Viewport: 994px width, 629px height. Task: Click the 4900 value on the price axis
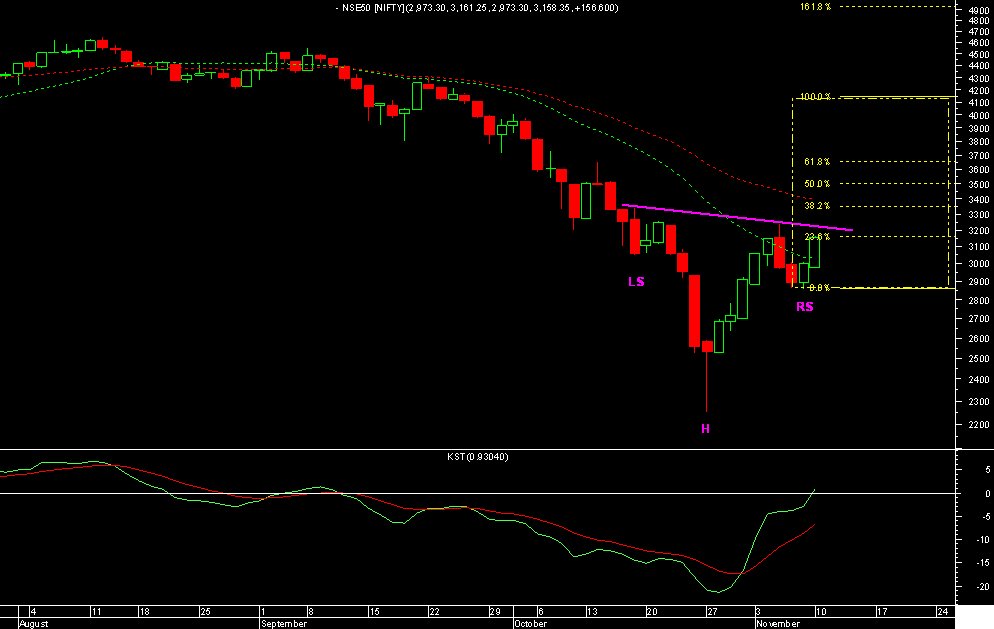pos(977,12)
